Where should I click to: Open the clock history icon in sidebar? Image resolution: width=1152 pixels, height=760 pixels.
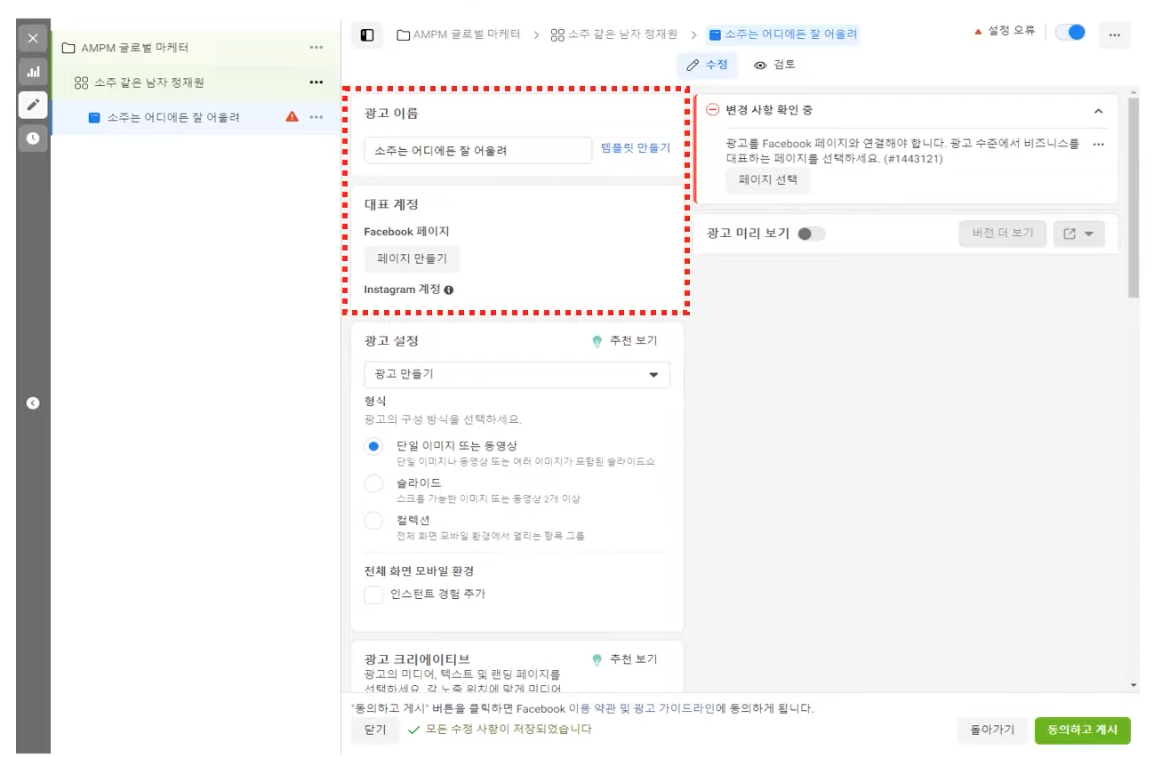(32, 138)
